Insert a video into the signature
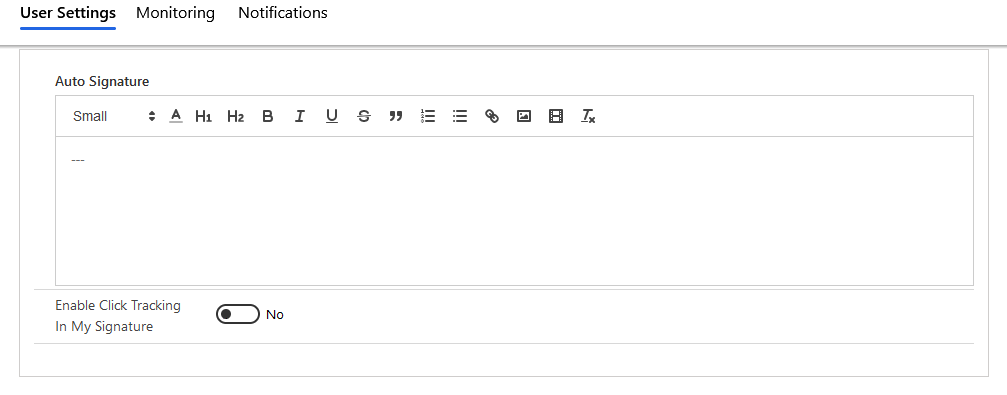Image resolution: width=1007 pixels, height=395 pixels. coord(556,116)
